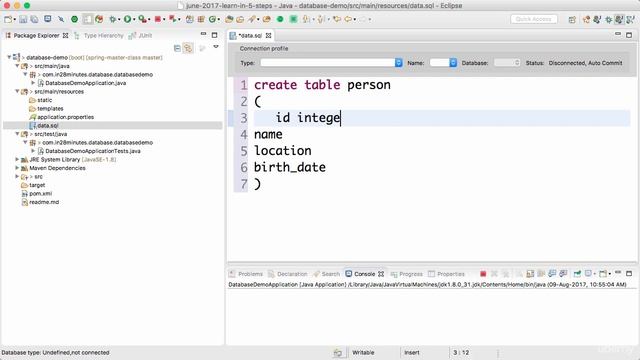Viewport: 640px width, 360px height.
Task: Collapse the src/test/java folder
Action: coord(17,134)
